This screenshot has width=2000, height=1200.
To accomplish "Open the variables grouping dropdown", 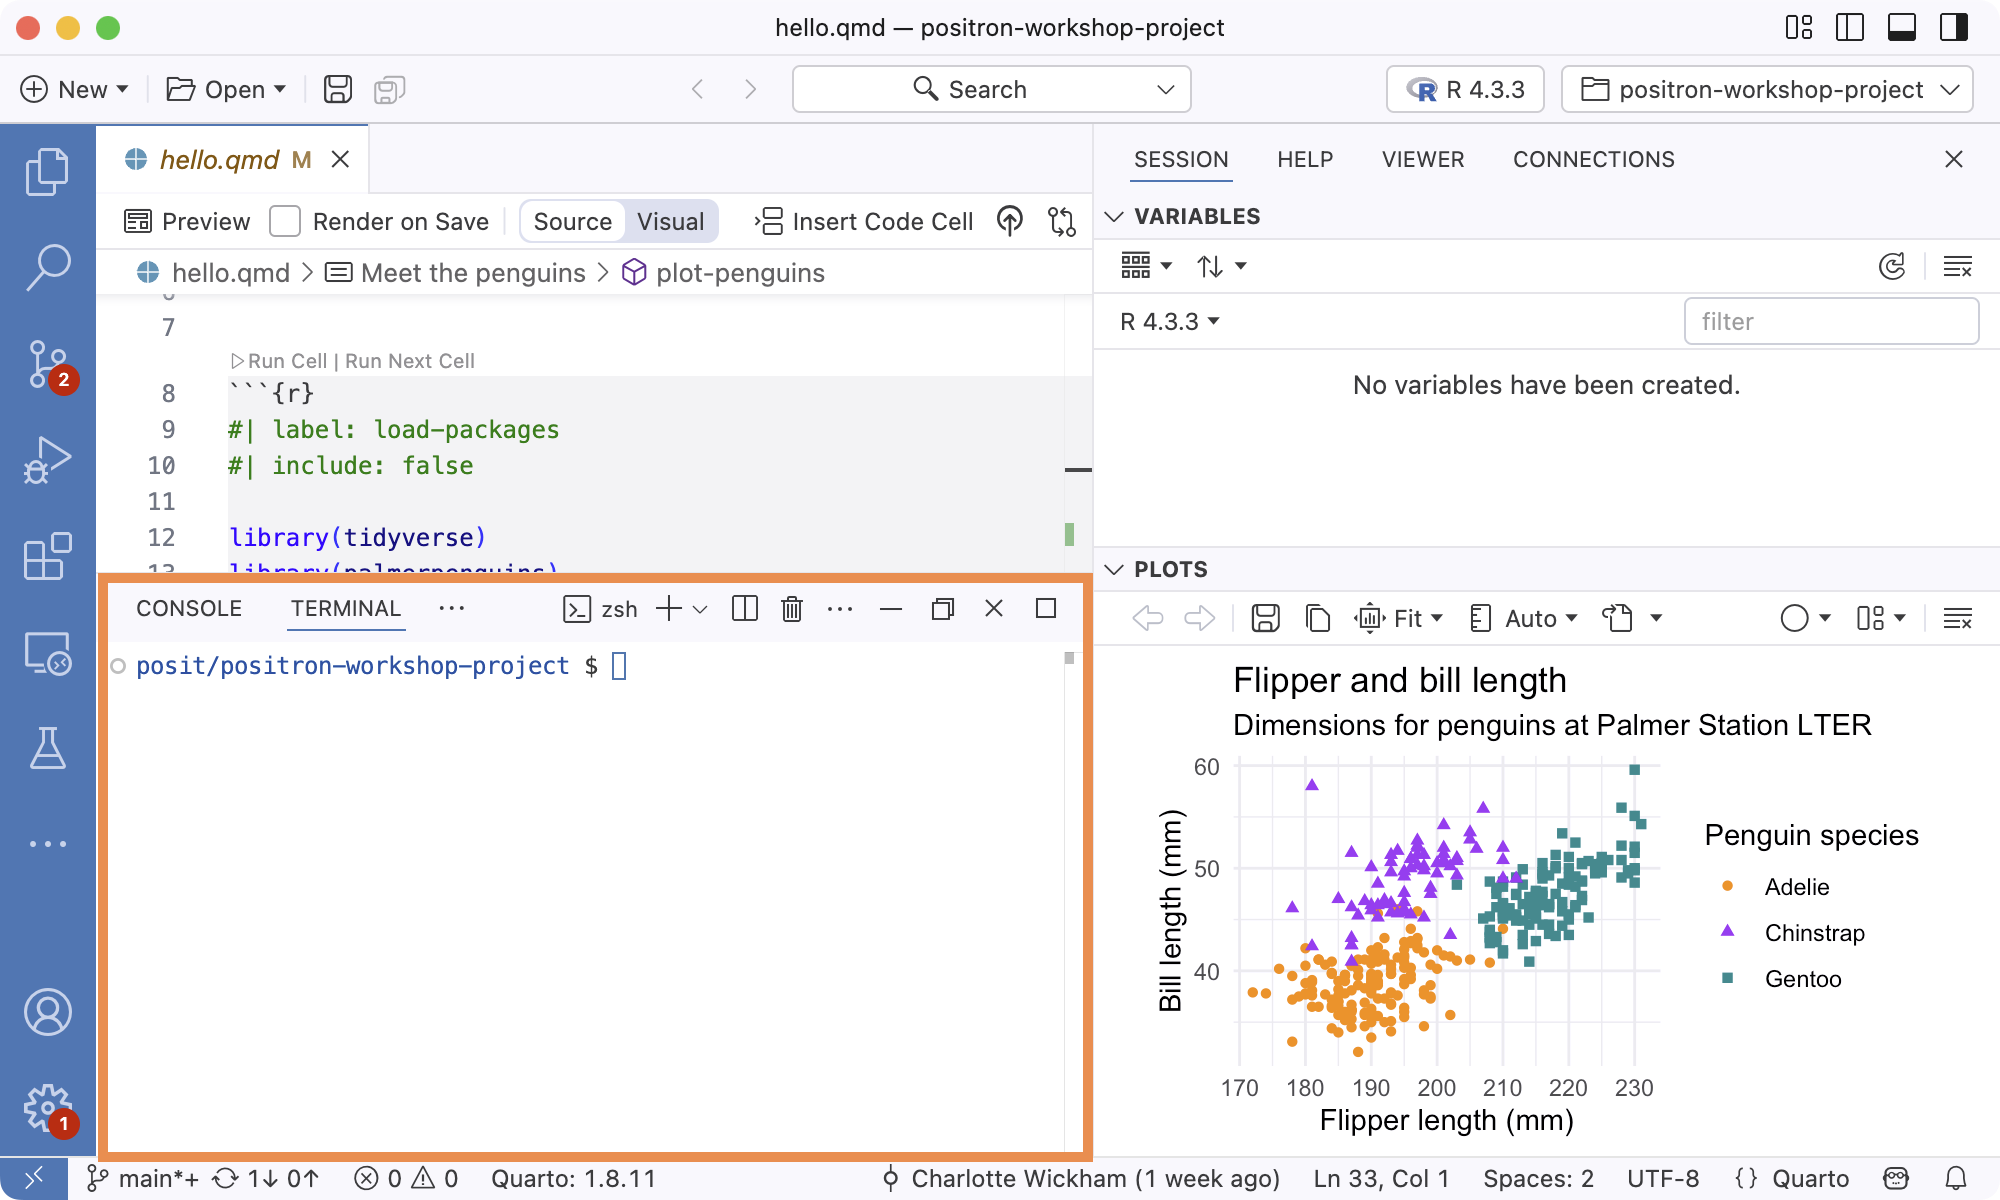I will pos(1146,266).
